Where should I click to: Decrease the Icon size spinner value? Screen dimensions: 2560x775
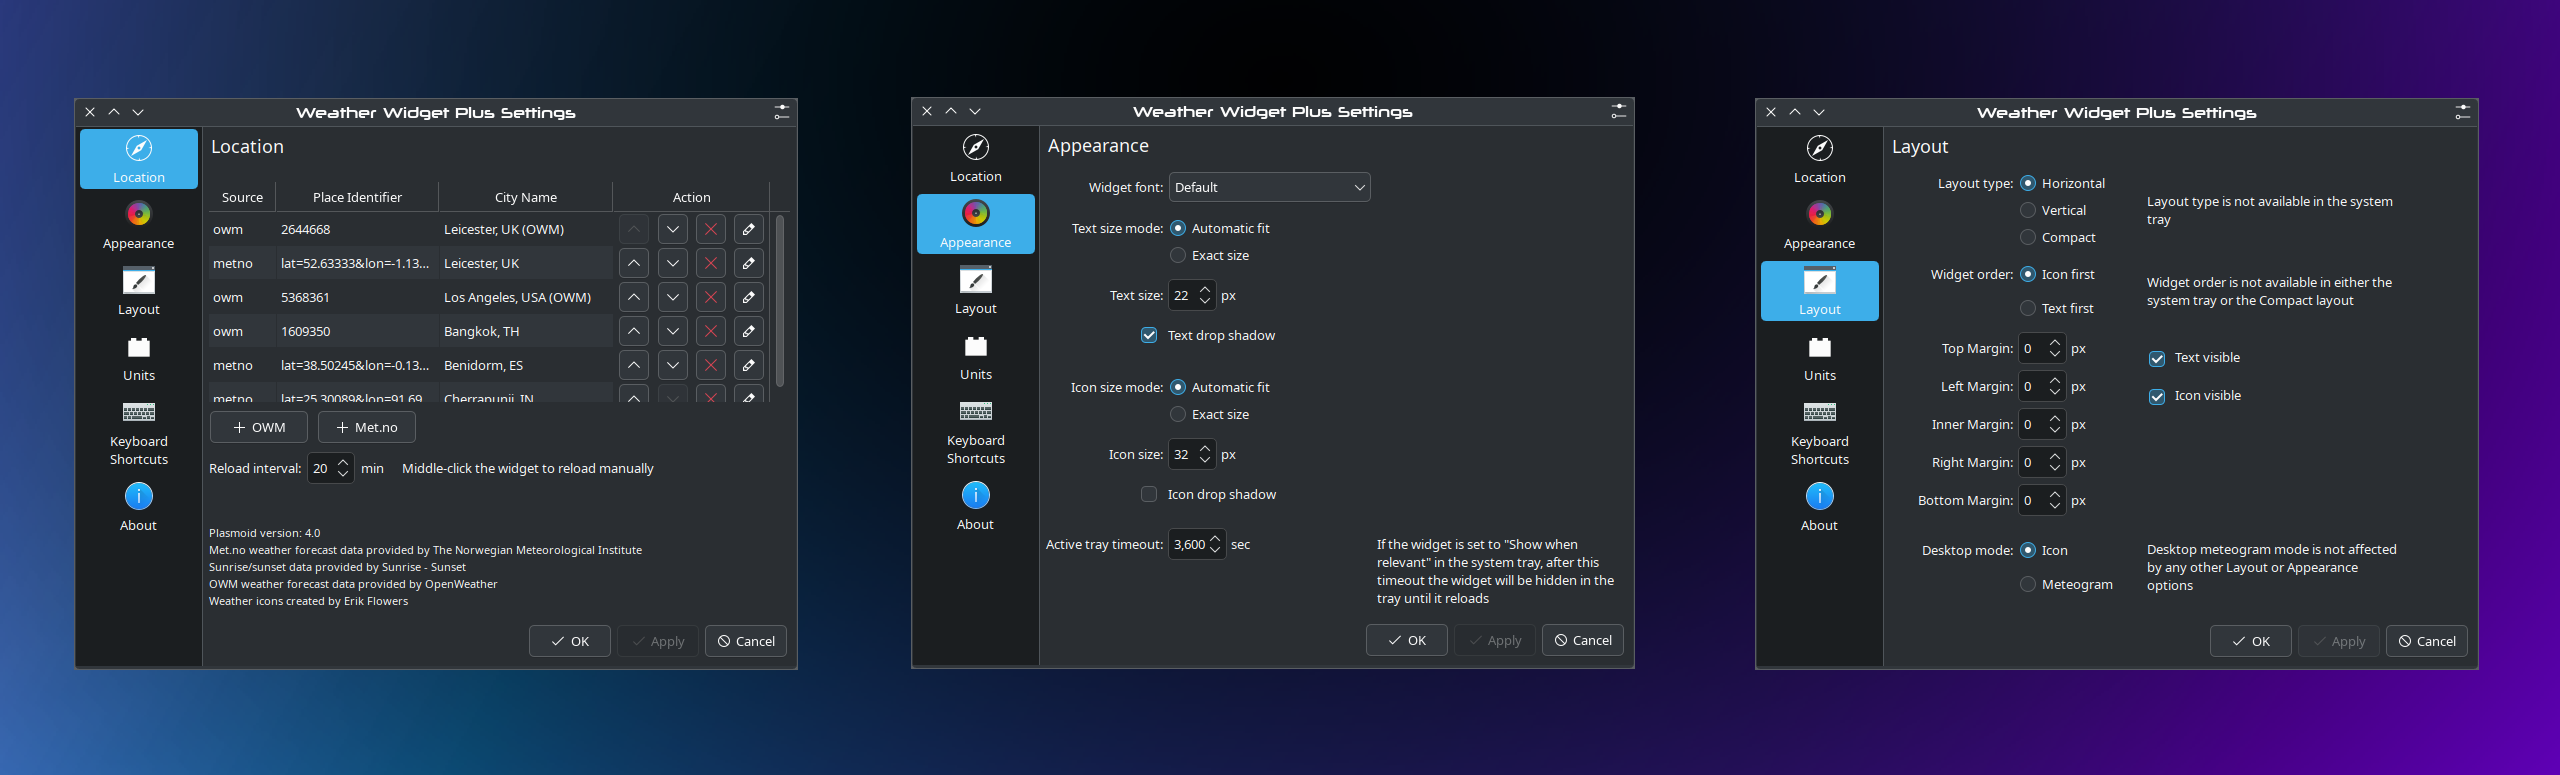click(x=1204, y=462)
